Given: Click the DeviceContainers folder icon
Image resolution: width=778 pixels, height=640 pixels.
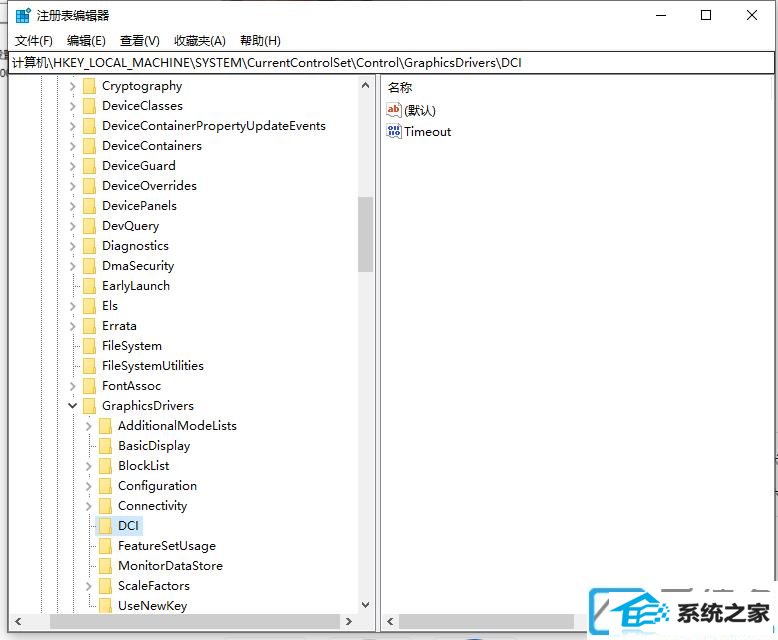Looking at the screenshot, I should point(89,146).
